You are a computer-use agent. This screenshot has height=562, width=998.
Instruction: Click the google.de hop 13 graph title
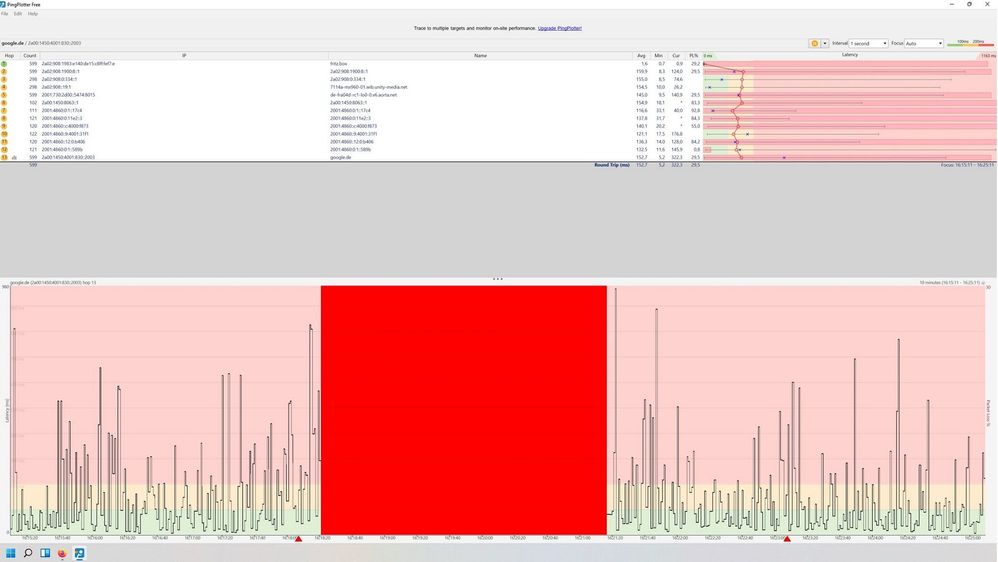pyautogui.click(x=53, y=283)
